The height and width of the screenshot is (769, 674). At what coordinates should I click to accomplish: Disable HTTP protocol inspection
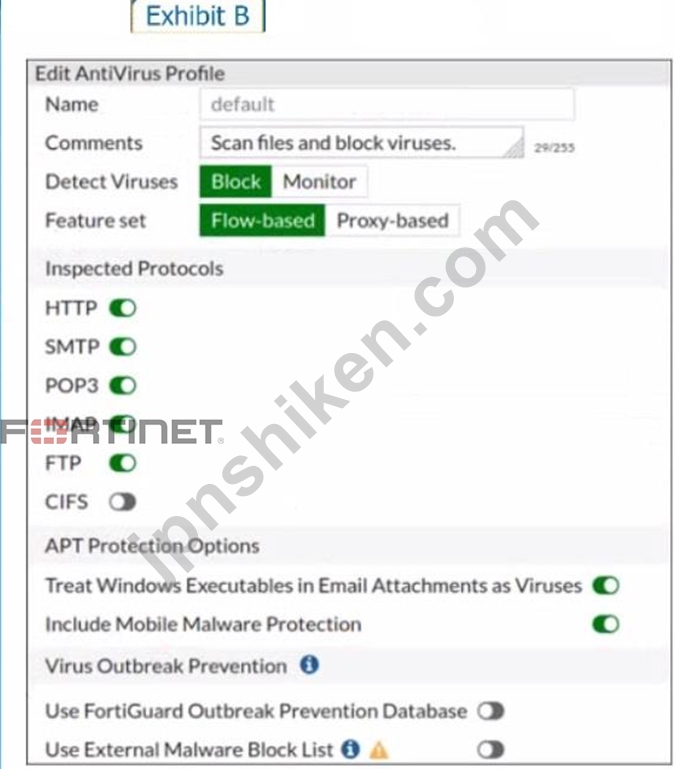pos(123,308)
